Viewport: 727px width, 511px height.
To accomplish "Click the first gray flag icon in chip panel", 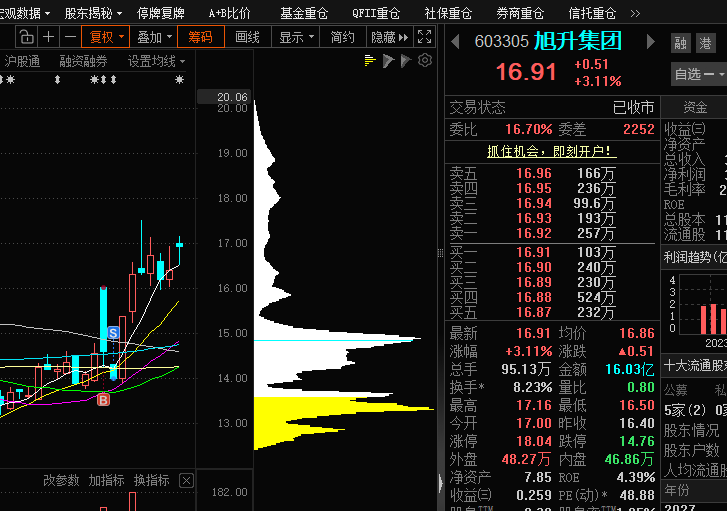I will click(x=388, y=61).
